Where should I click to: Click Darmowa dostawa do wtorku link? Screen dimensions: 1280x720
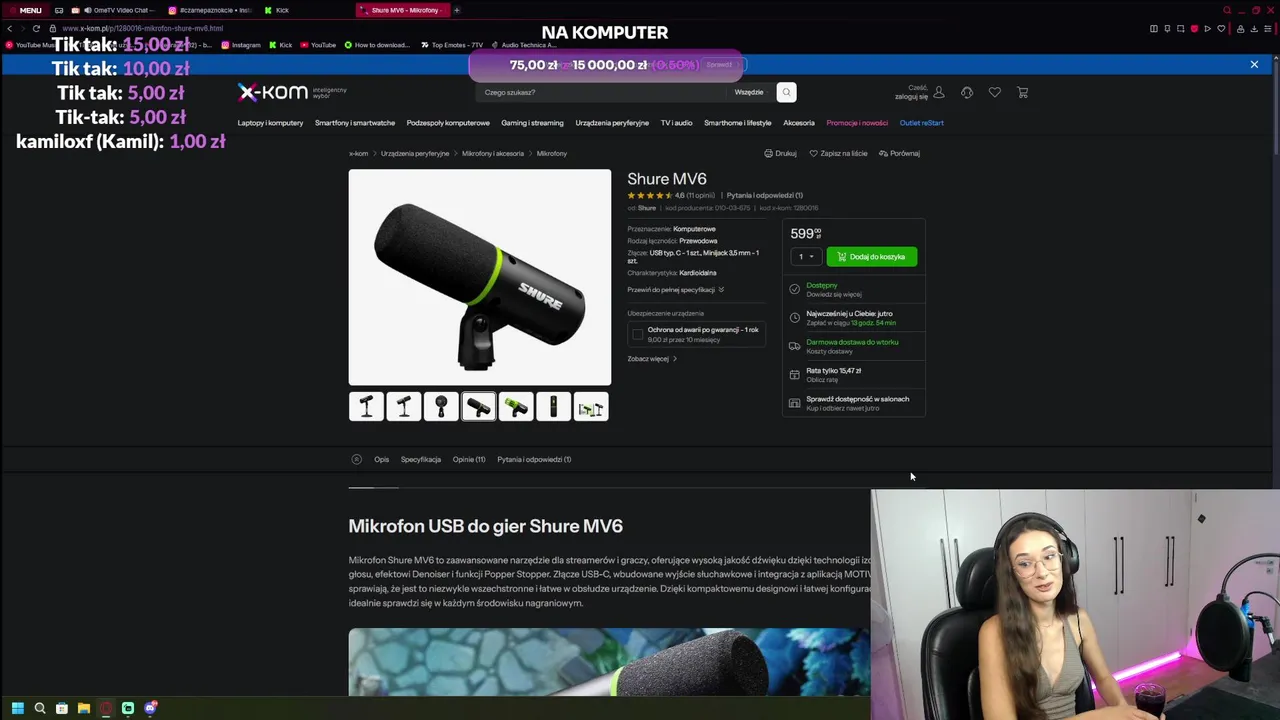coord(852,342)
